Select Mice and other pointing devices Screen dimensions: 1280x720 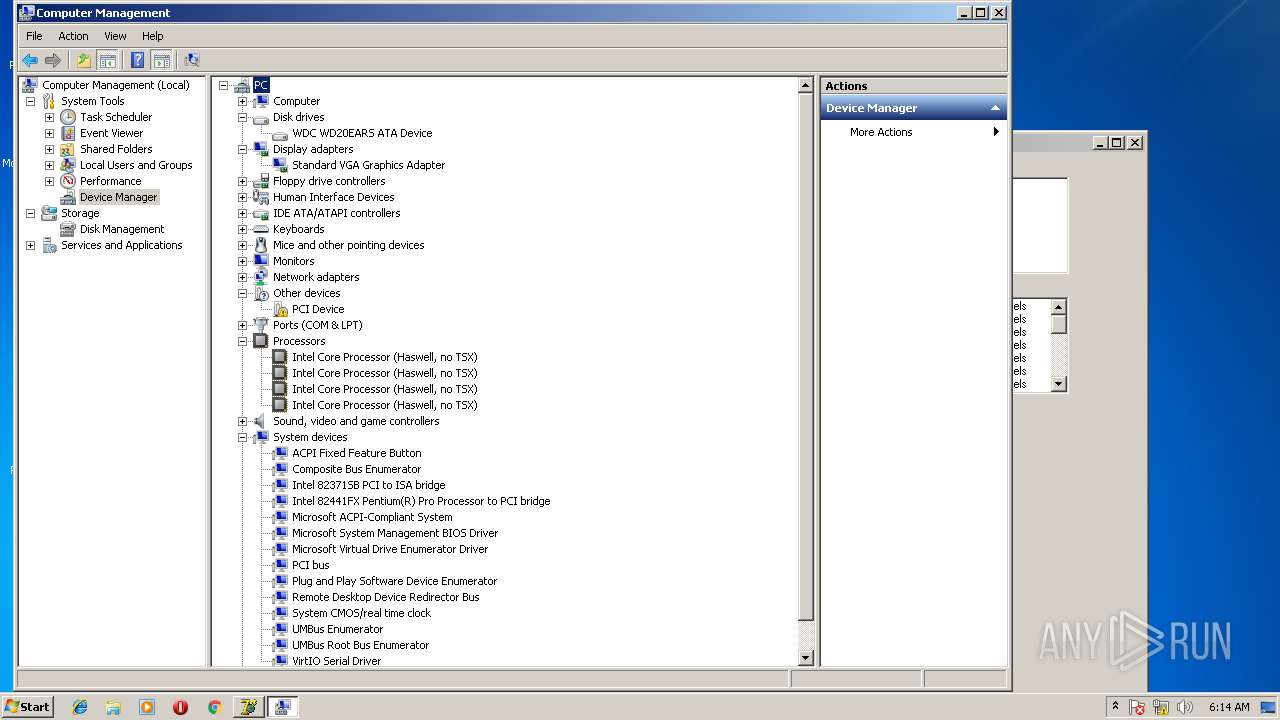[348, 245]
